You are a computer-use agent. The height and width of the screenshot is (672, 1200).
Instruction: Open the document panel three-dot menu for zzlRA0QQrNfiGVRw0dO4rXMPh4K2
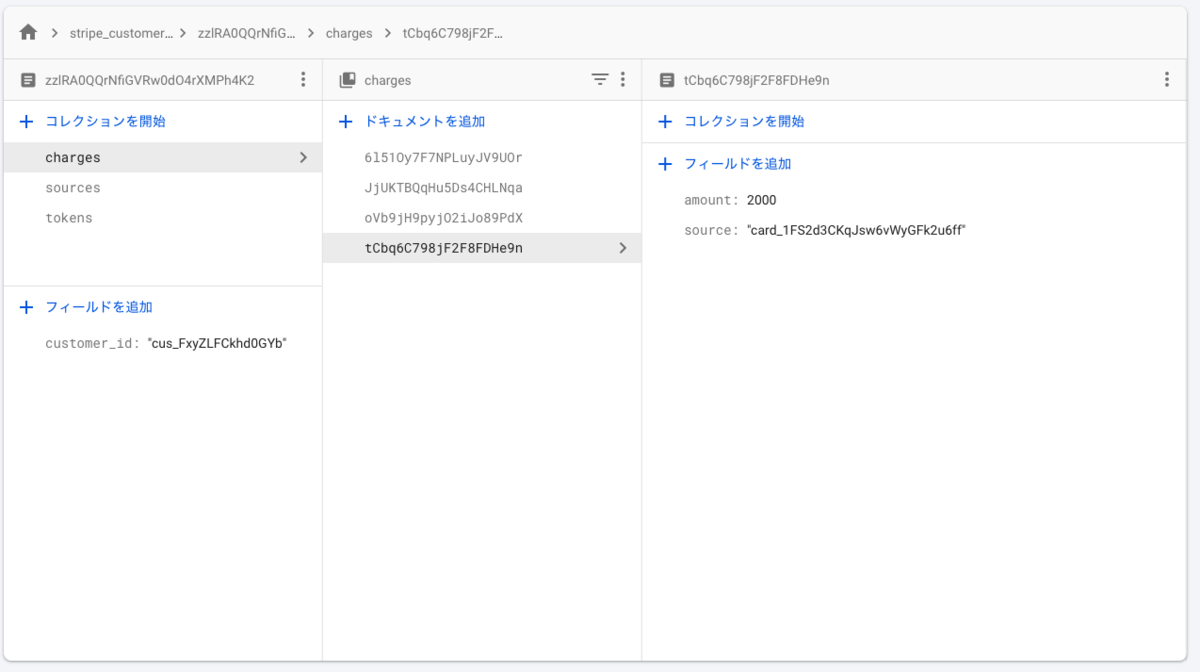(303, 78)
